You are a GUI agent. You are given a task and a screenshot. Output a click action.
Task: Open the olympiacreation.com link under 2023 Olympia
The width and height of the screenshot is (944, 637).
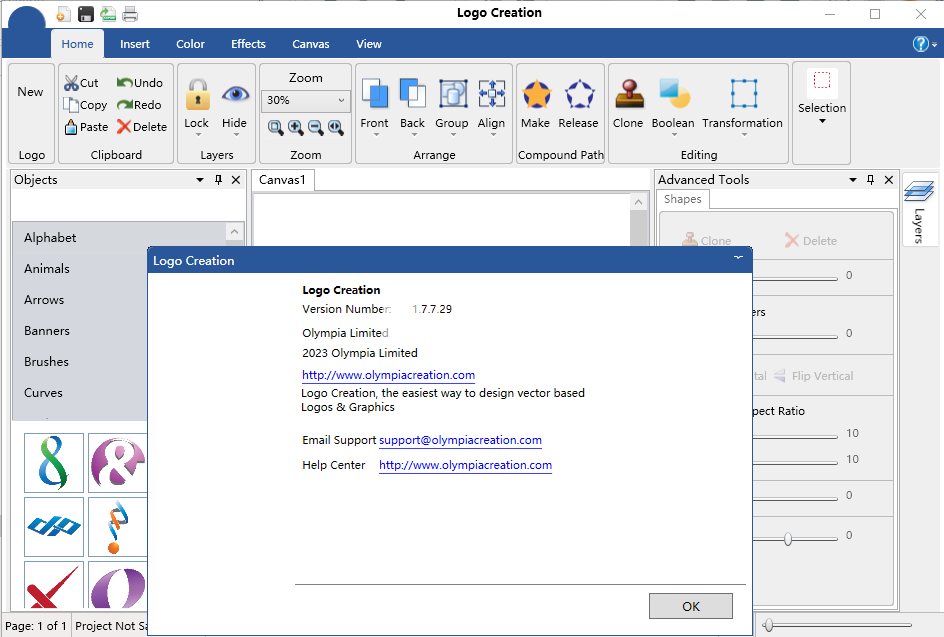[x=388, y=375]
